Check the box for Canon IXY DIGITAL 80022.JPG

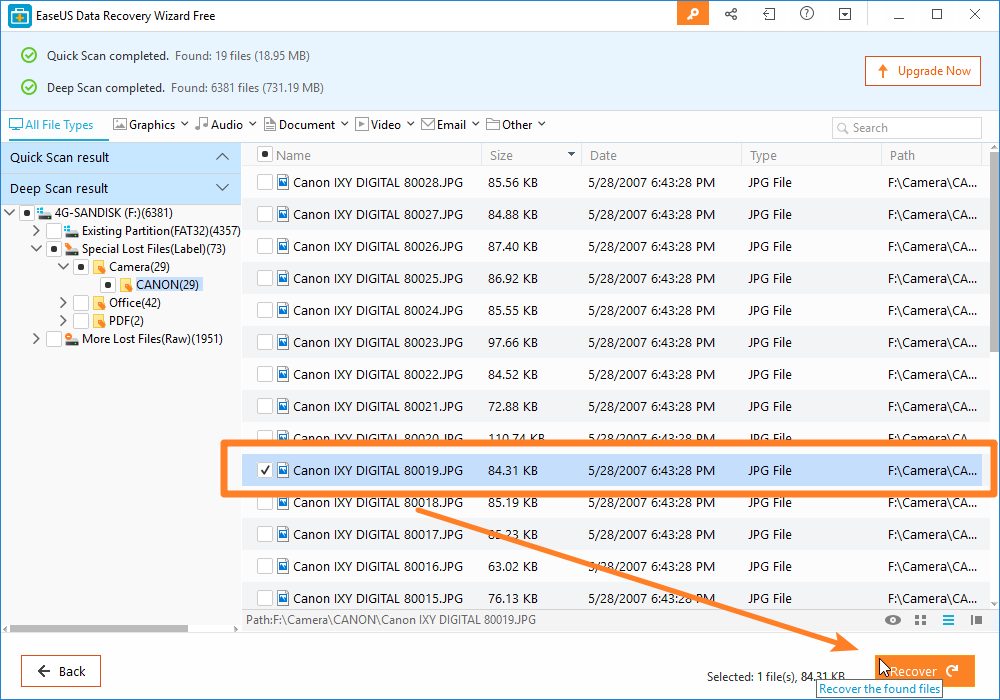[265, 374]
